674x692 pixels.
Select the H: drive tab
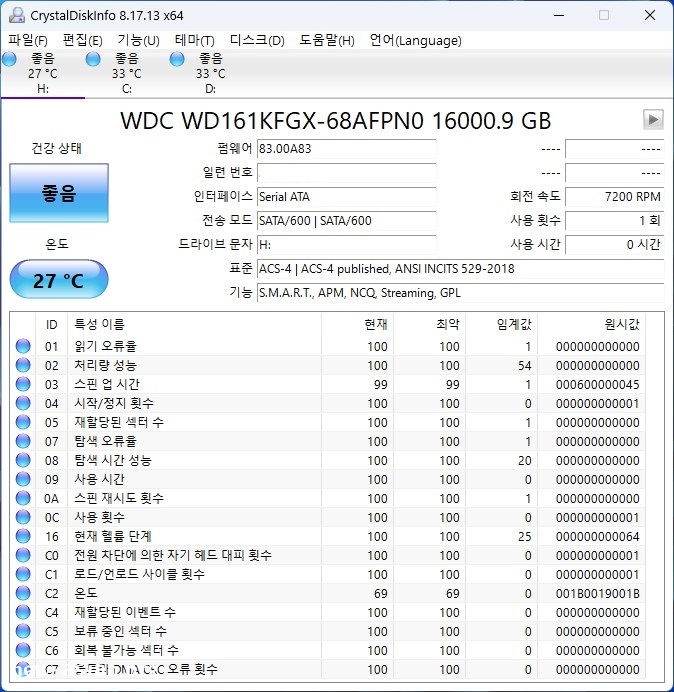point(43,73)
